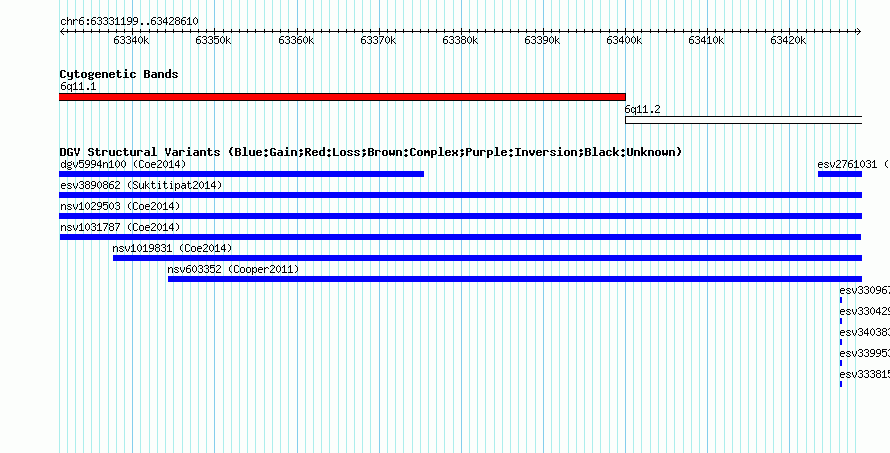Open the nsv603352 (Cooper2011) label
The width and height of the screenshot is (890, 453).
233,269
